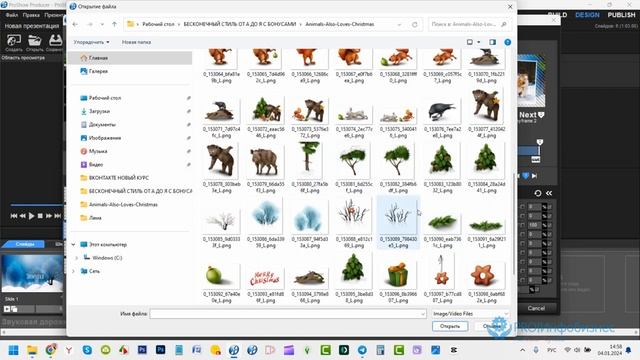640x360 pixels.
Task: Toggle the preview pane icon
Action: [493, 42]
